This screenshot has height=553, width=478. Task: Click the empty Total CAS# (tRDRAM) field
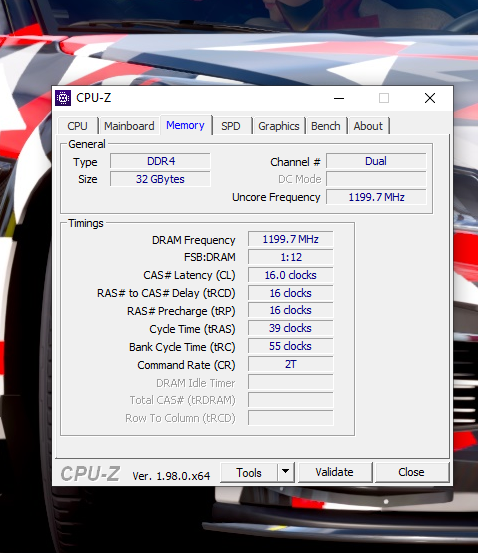[290, 400]
